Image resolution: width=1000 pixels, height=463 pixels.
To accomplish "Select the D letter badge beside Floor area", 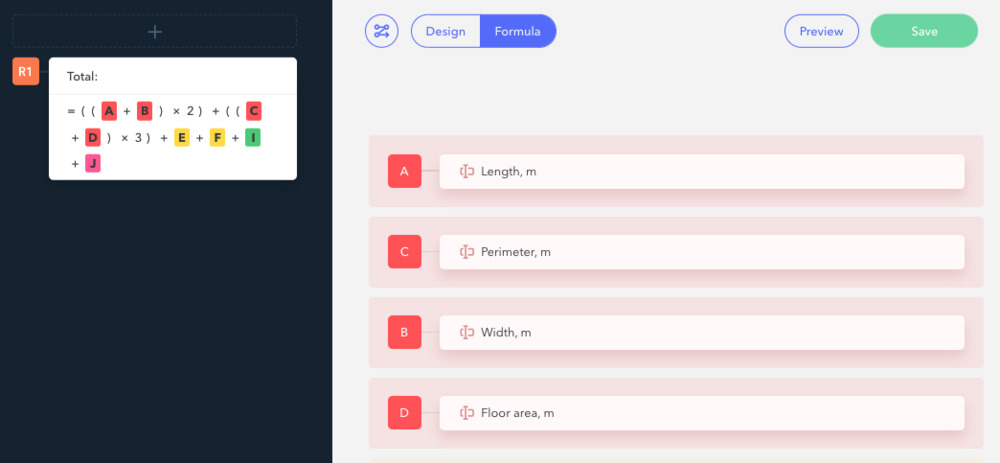I will (404, 413).
